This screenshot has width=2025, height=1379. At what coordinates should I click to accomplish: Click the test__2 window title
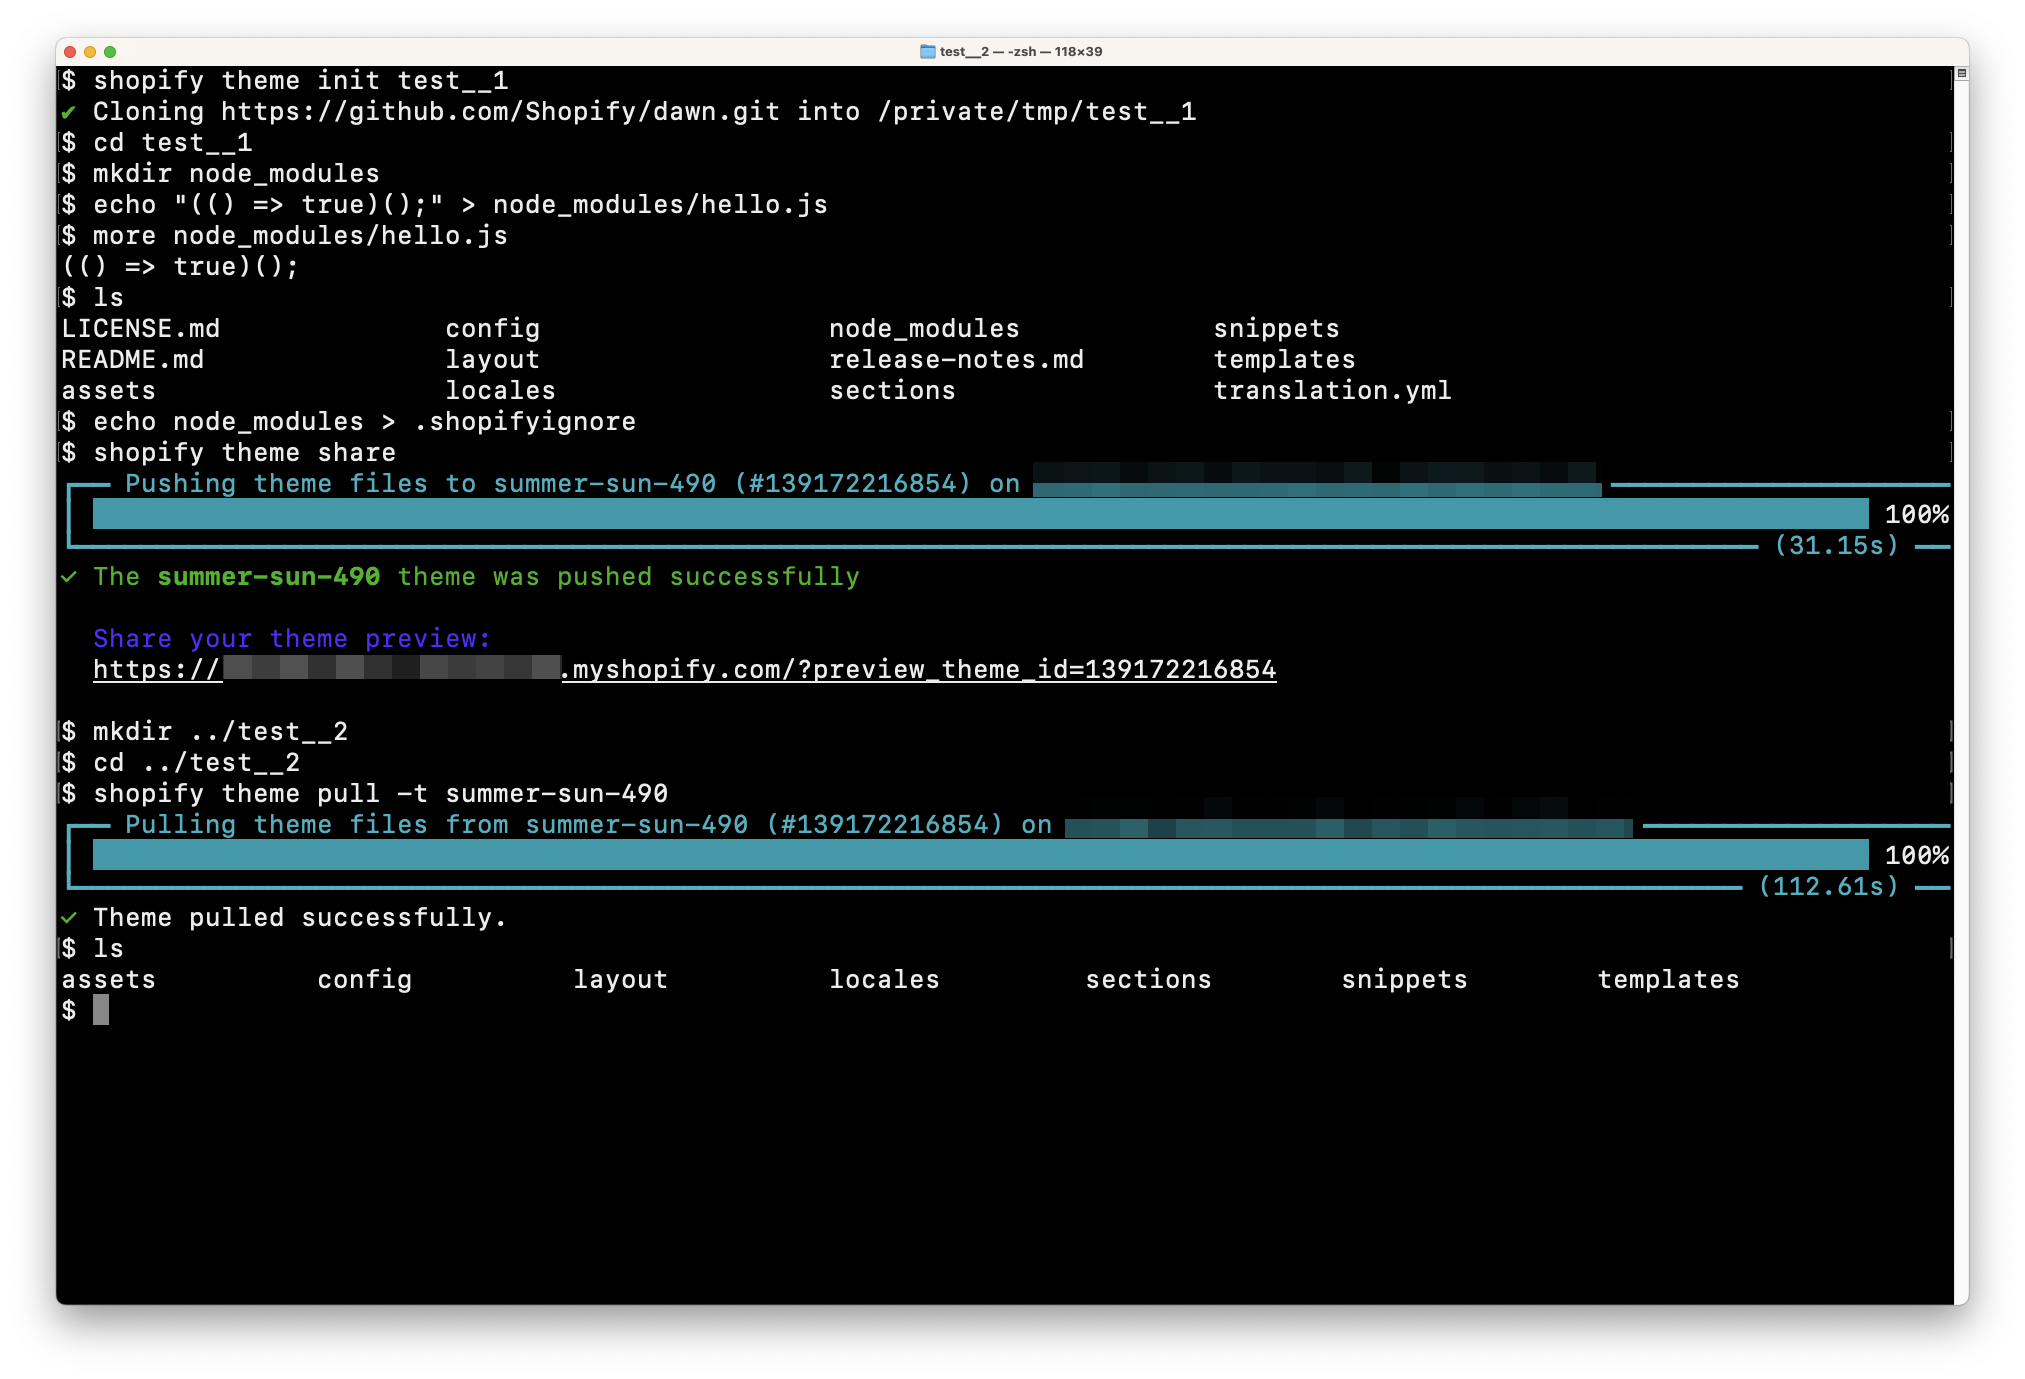(966, 51)
